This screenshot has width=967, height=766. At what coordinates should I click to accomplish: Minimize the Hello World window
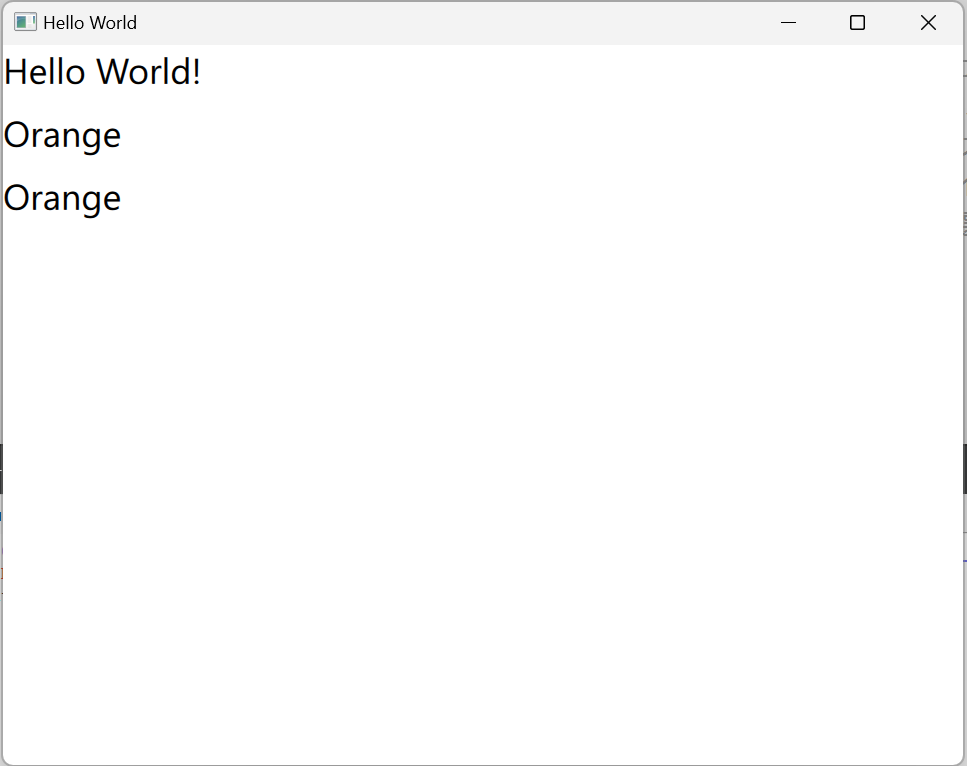tap(788, 22)
